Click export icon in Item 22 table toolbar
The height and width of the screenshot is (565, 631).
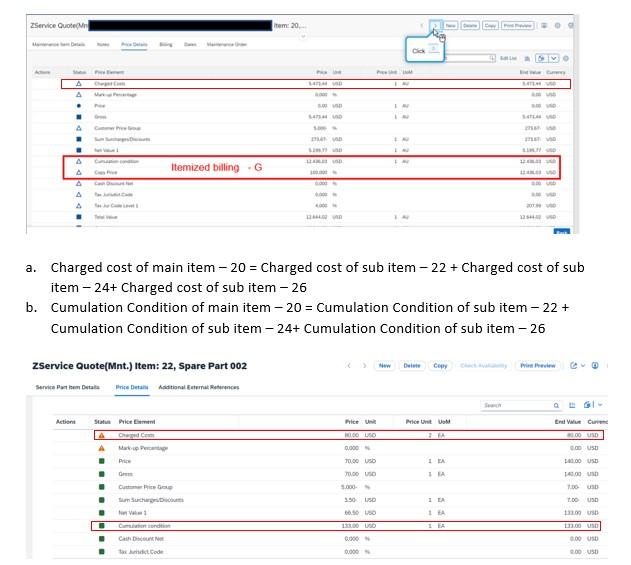pos(588,405)
